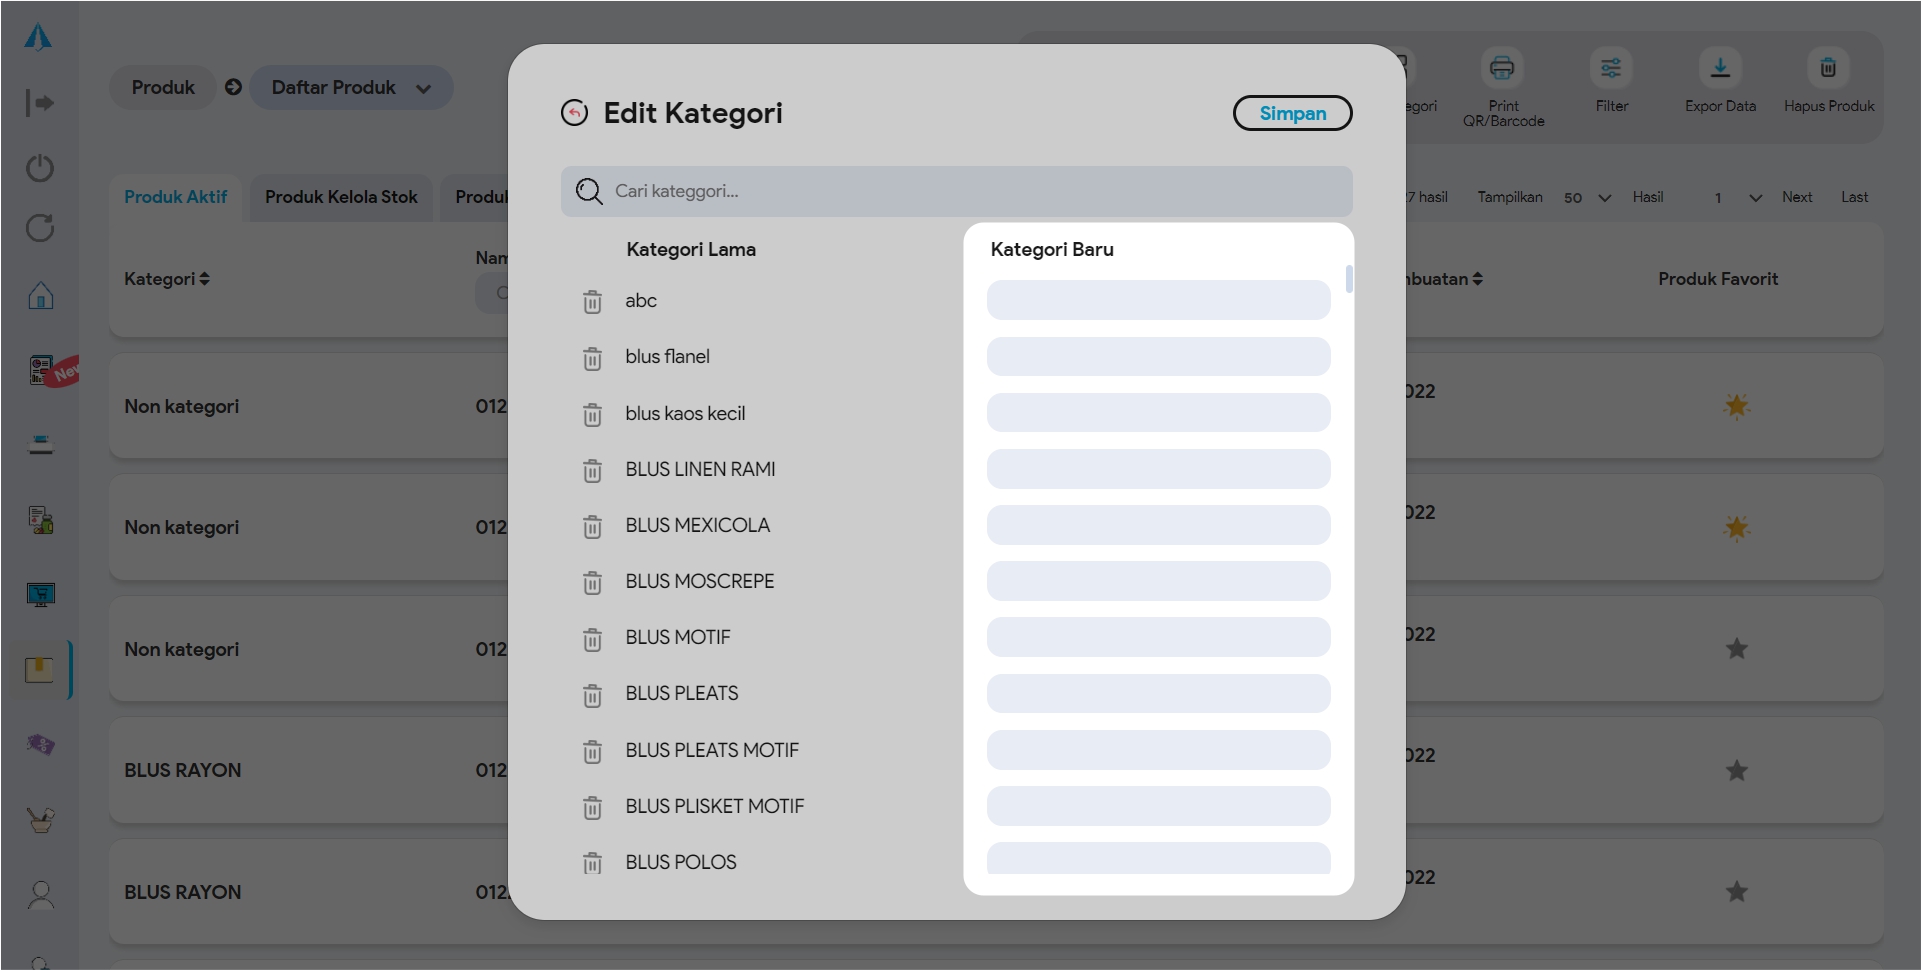This screenshot has height=970, width=1921.
Task: Click the Next pagination link
Action: click(x=1796, y=197)
